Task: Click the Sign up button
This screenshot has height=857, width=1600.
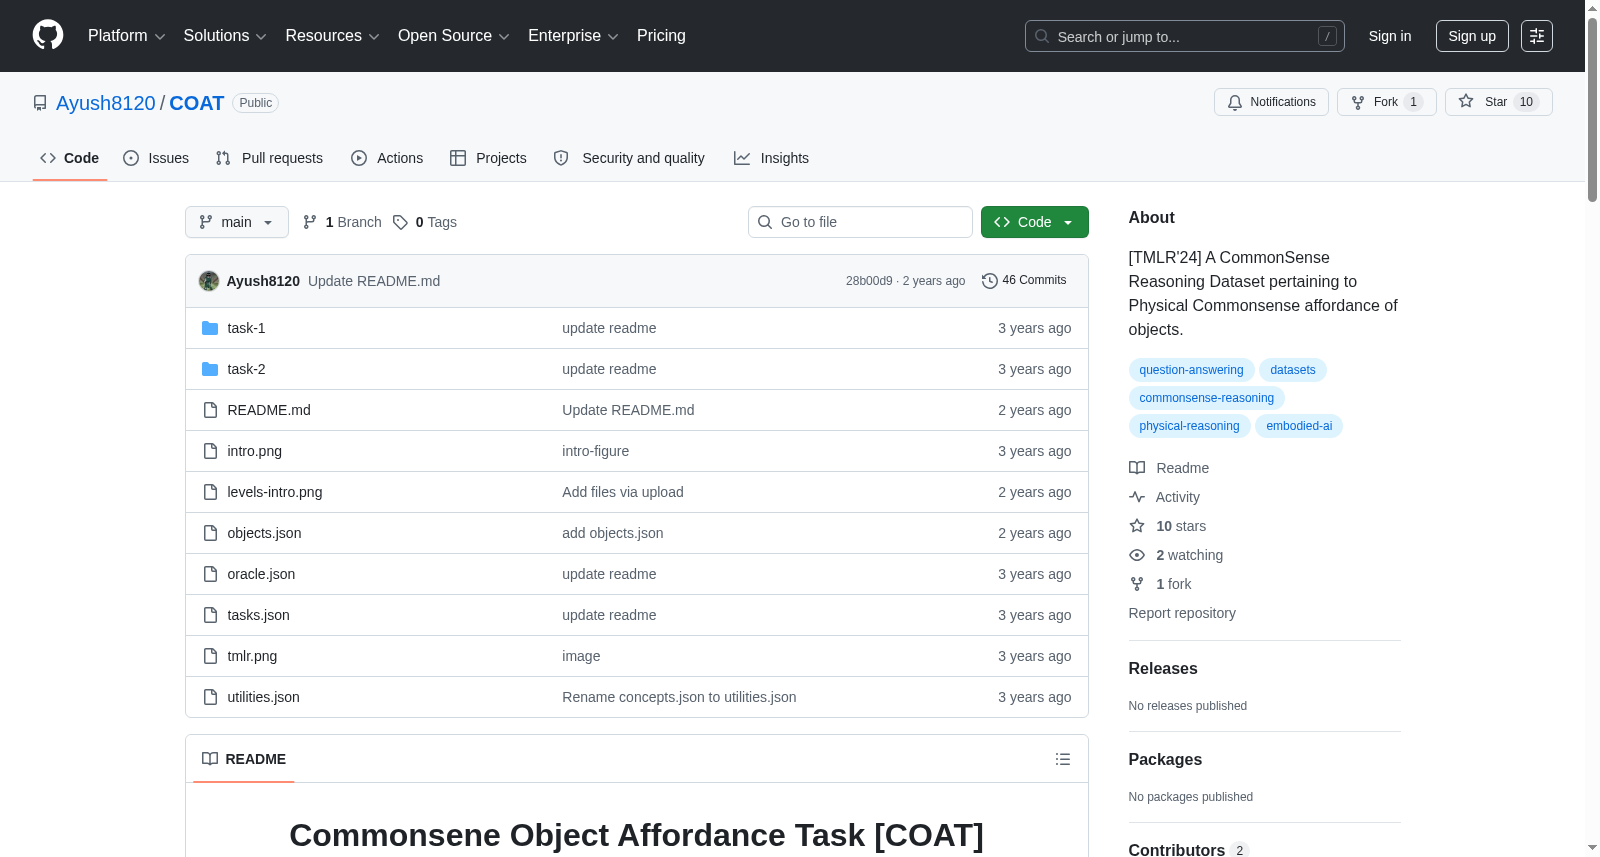Action: pos(1472,36)
